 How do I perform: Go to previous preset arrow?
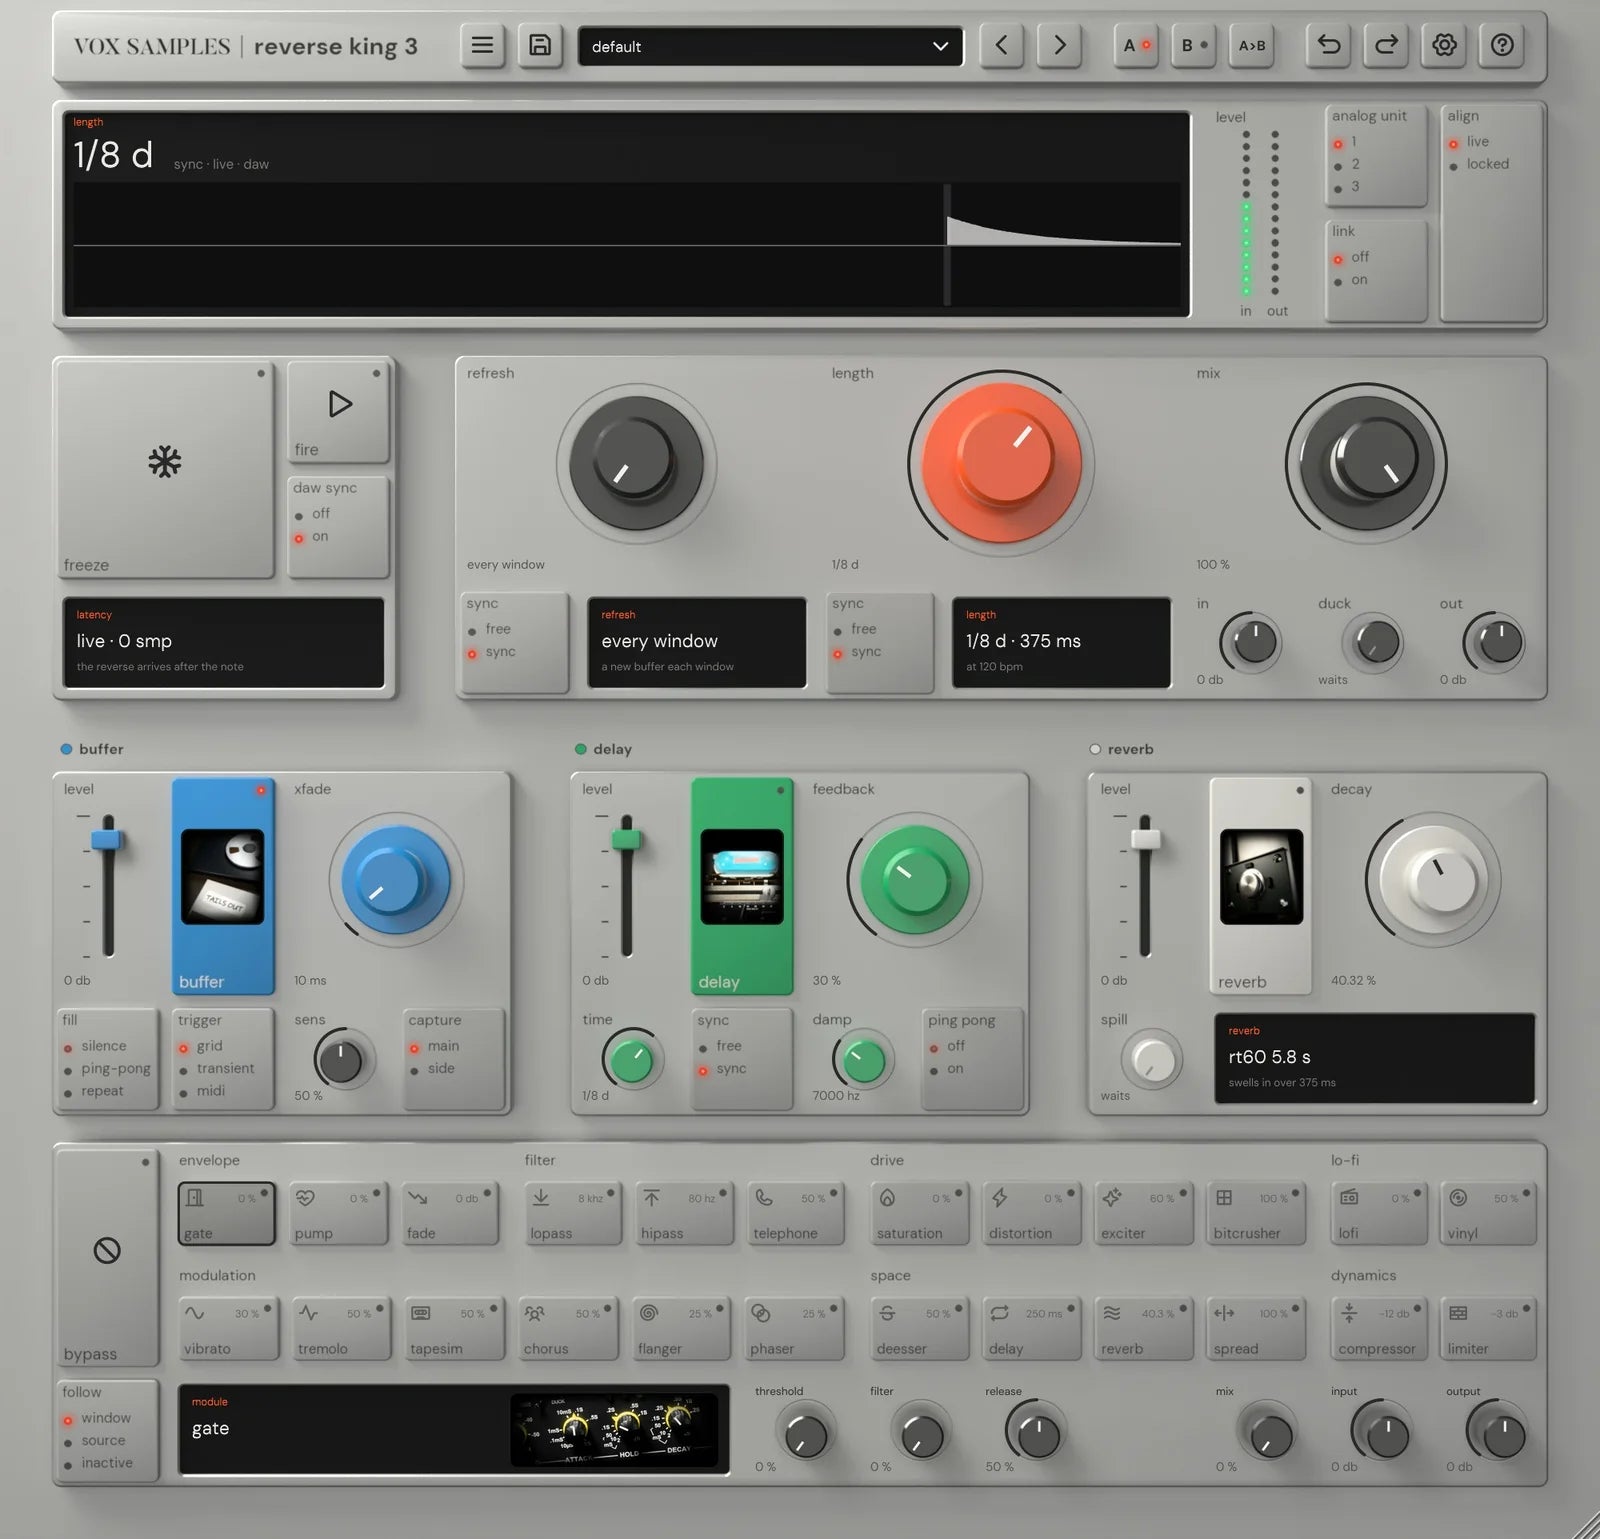[x=1001, y=46]
